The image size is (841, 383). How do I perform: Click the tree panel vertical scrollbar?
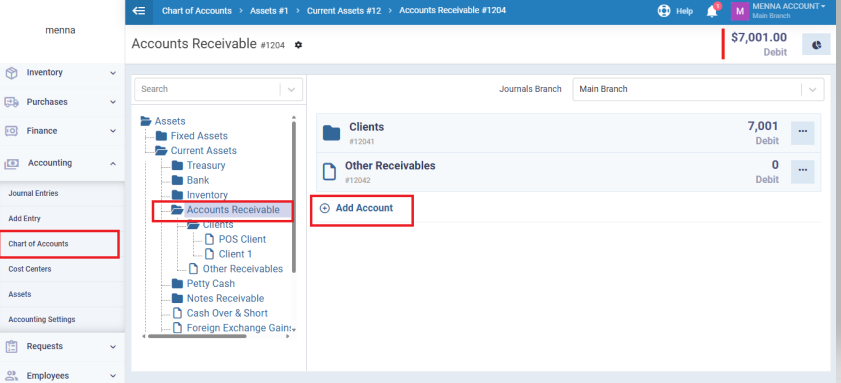tap(294, 196)
